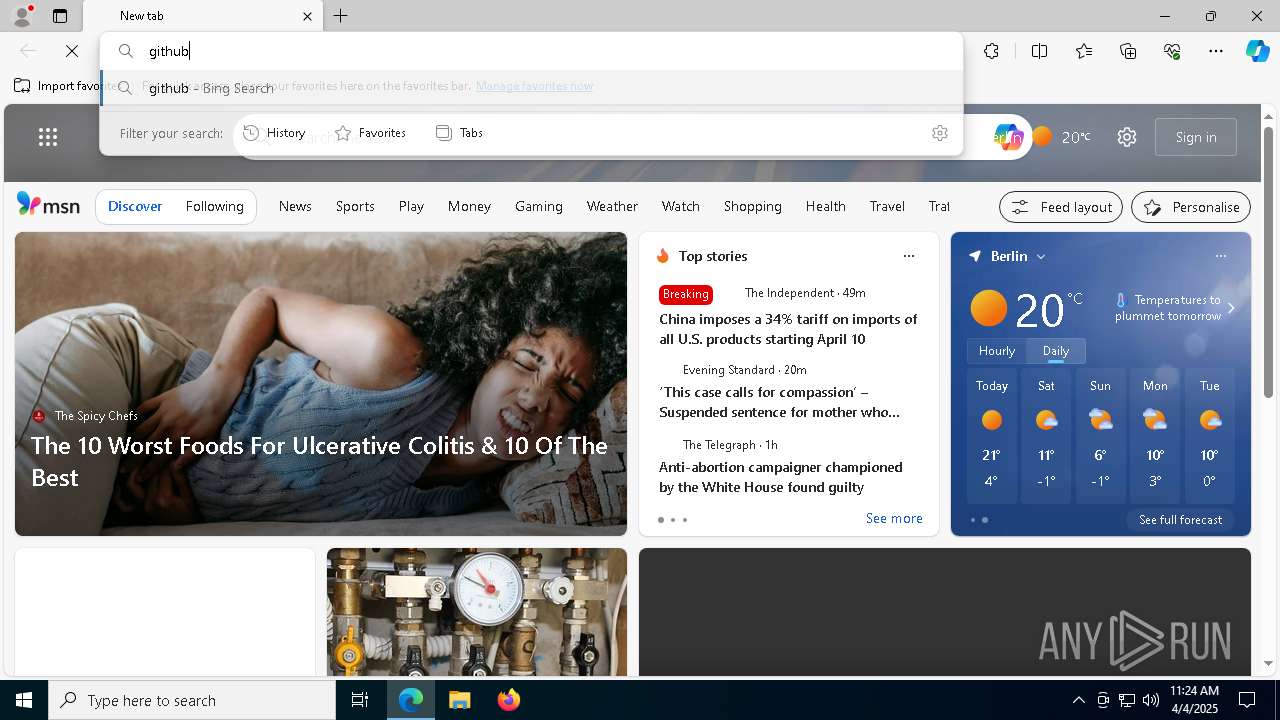Viewport: 1280px width, 720px height.
Task: Open the pressure gauge pipes article thumbnail
Action: pyautogui.click(x=477, y=611)
